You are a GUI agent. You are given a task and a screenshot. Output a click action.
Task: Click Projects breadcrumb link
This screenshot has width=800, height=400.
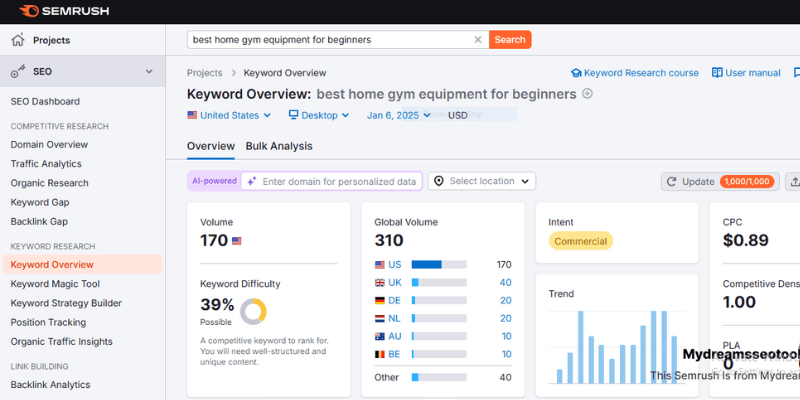205,73
